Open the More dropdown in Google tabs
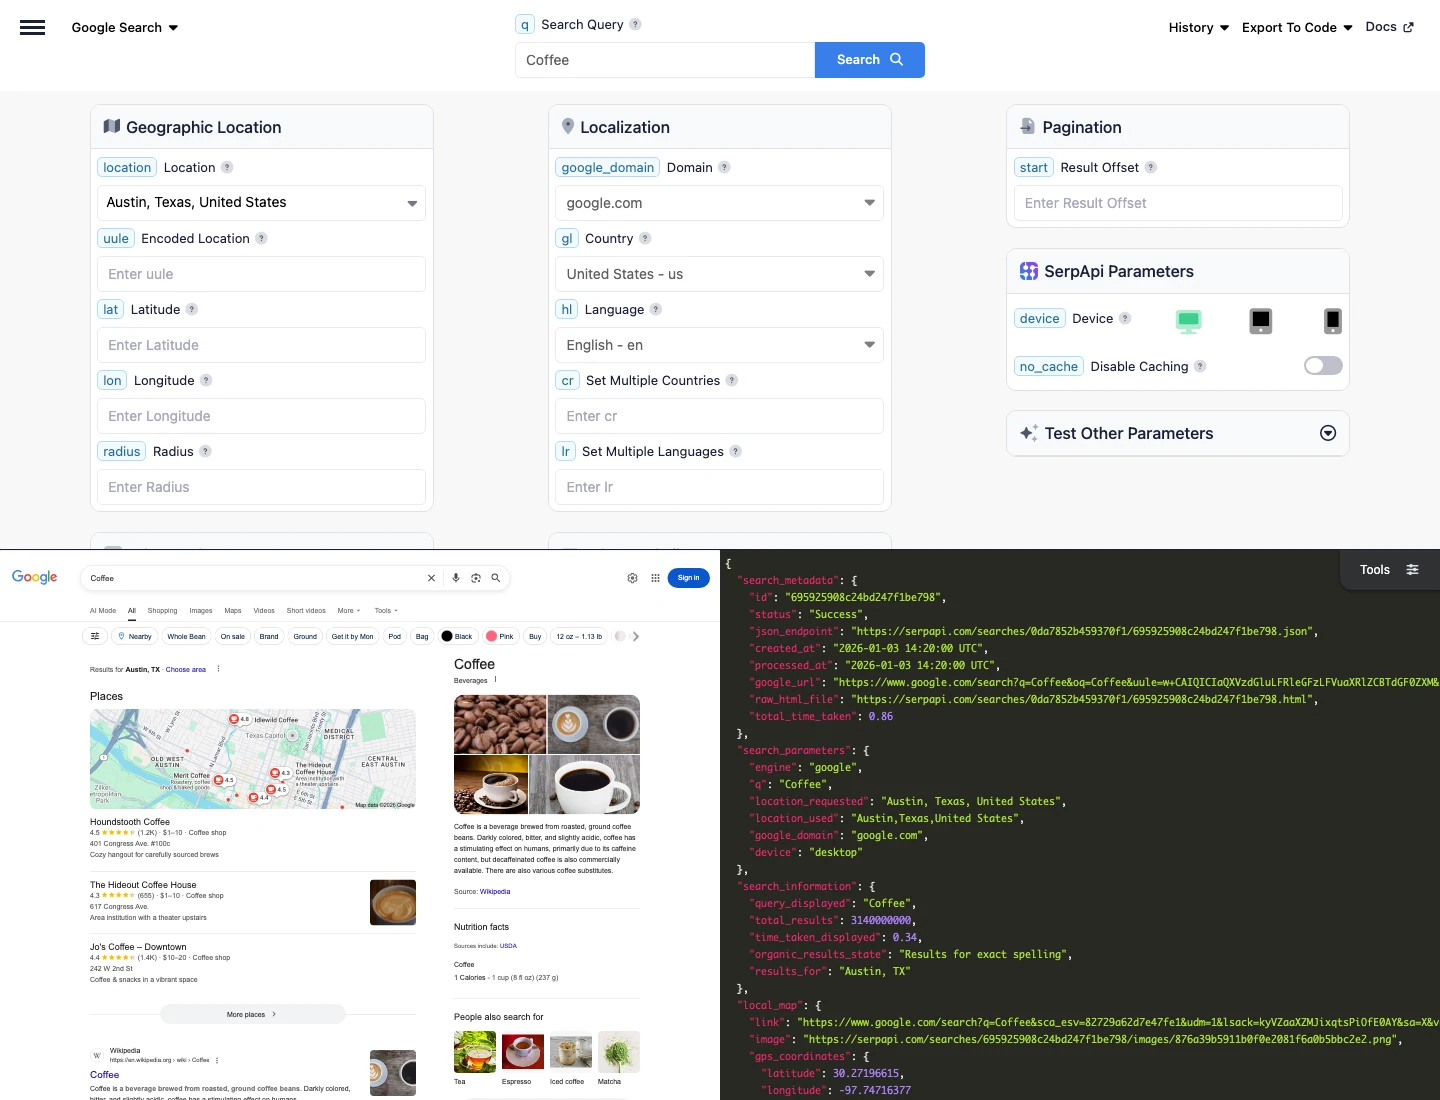This screenshot has width=1440, height=1100. point(349,610)
